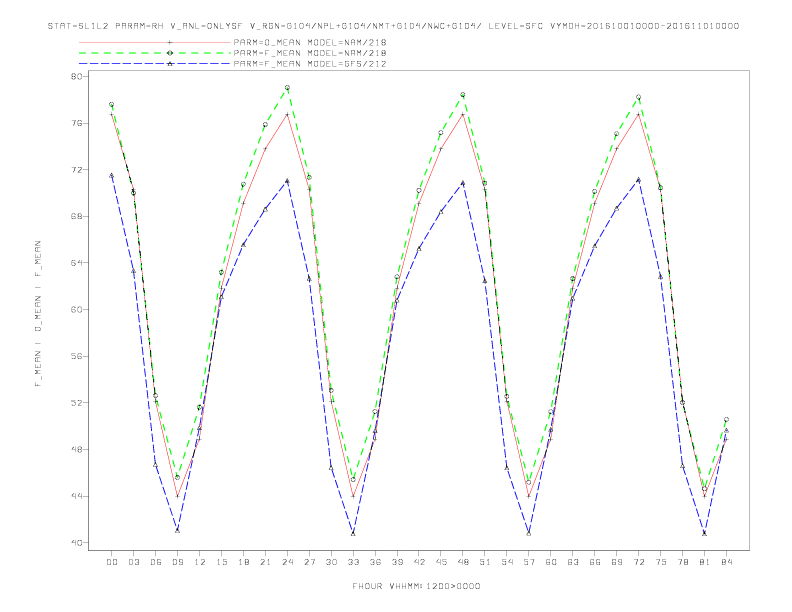Click x-axis forecast hour 12
The width and height of the screenshot is (792, 612).
200,562
